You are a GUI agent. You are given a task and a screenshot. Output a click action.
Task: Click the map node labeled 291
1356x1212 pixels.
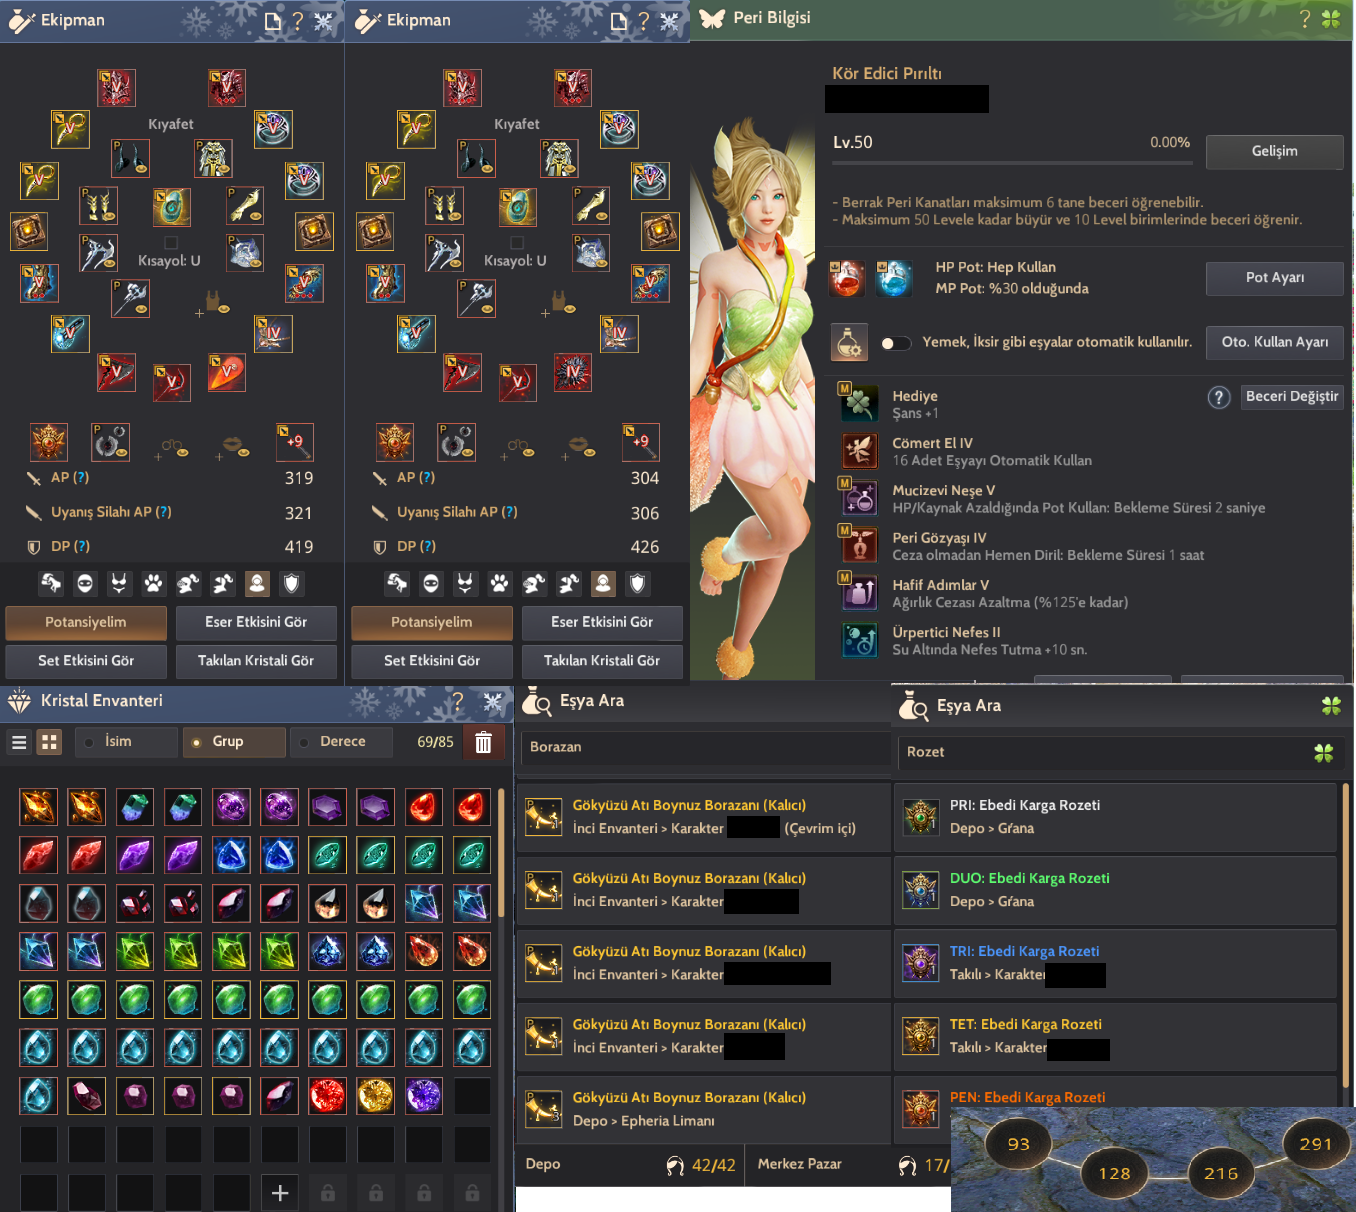tap(1315, 1145)
